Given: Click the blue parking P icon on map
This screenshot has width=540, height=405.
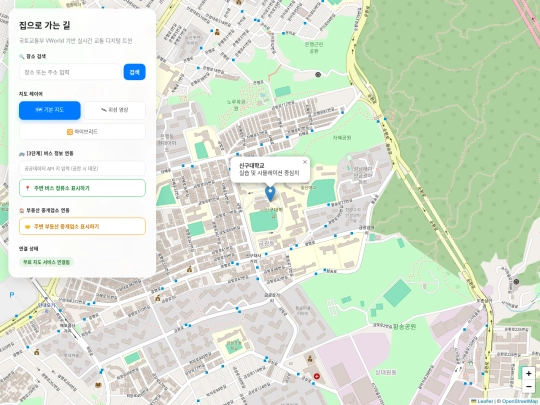Looking at the screenshot, I should 12,295.
